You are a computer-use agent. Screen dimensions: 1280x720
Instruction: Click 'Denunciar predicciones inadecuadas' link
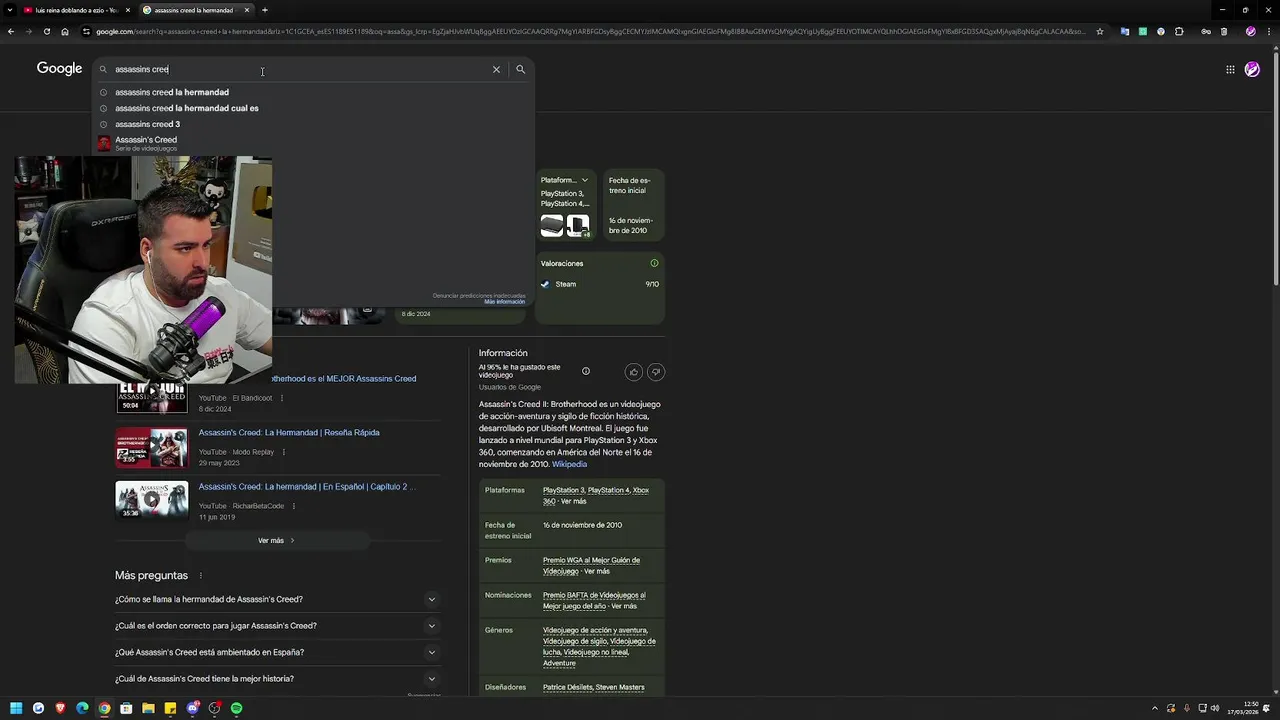479,295
